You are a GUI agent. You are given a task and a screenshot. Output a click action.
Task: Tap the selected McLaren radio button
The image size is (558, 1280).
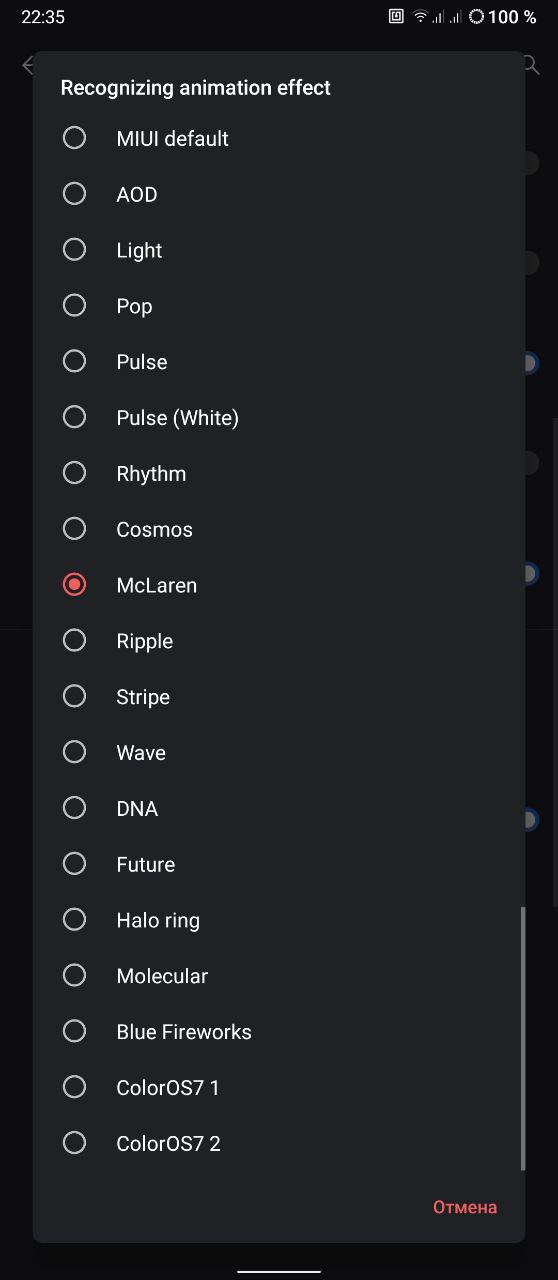[x=75, y=584]
